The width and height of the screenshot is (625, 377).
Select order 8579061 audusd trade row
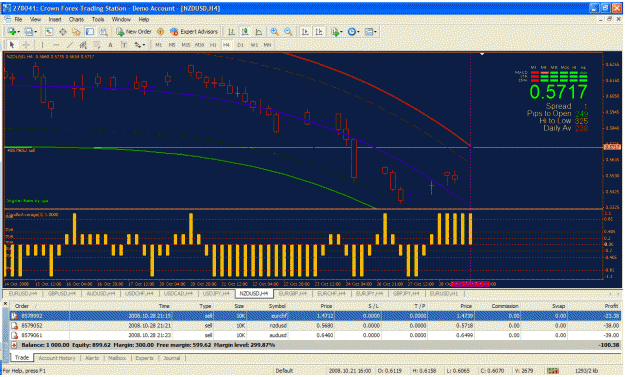pyautogui.click(x=315, y=335)
